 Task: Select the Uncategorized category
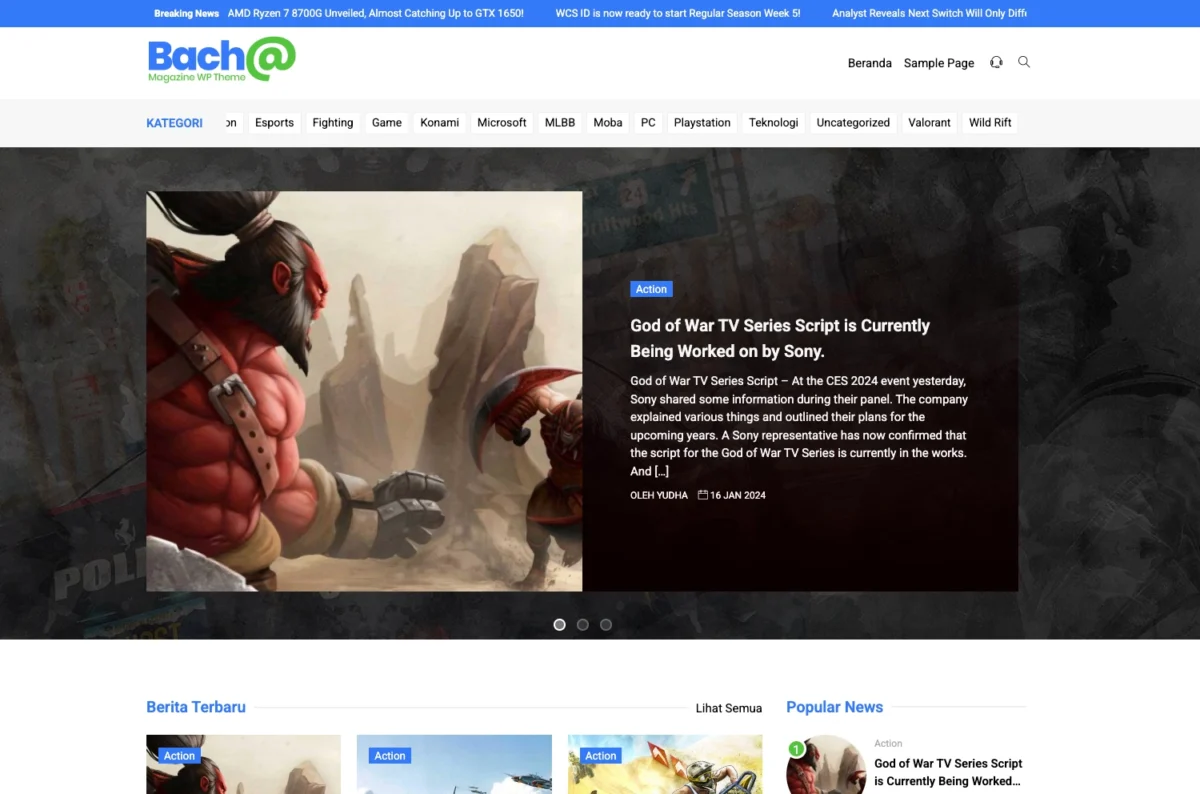click(x=853, y=123)
